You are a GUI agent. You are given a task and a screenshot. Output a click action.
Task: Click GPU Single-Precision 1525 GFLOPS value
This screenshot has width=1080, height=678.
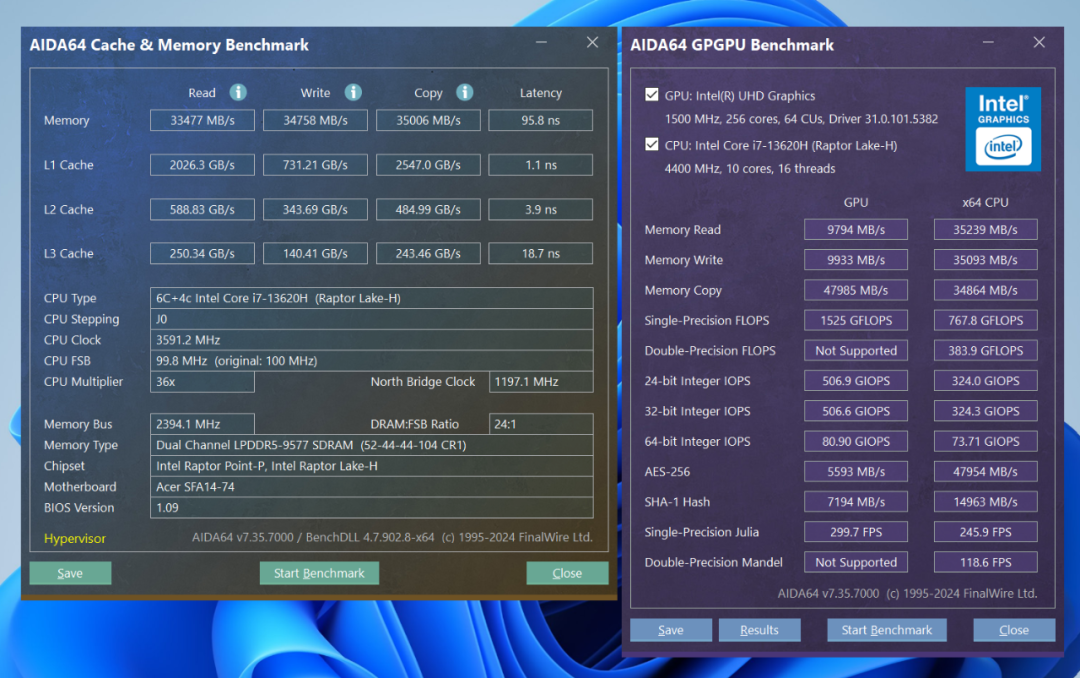856,320
